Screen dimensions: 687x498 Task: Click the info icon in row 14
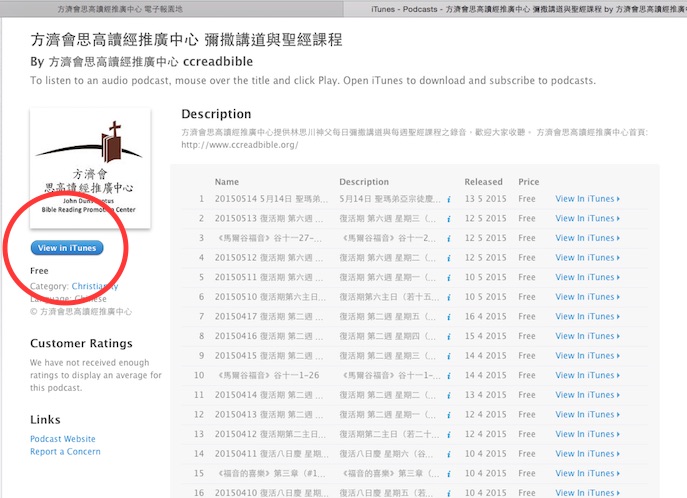[x=449, y=454]
